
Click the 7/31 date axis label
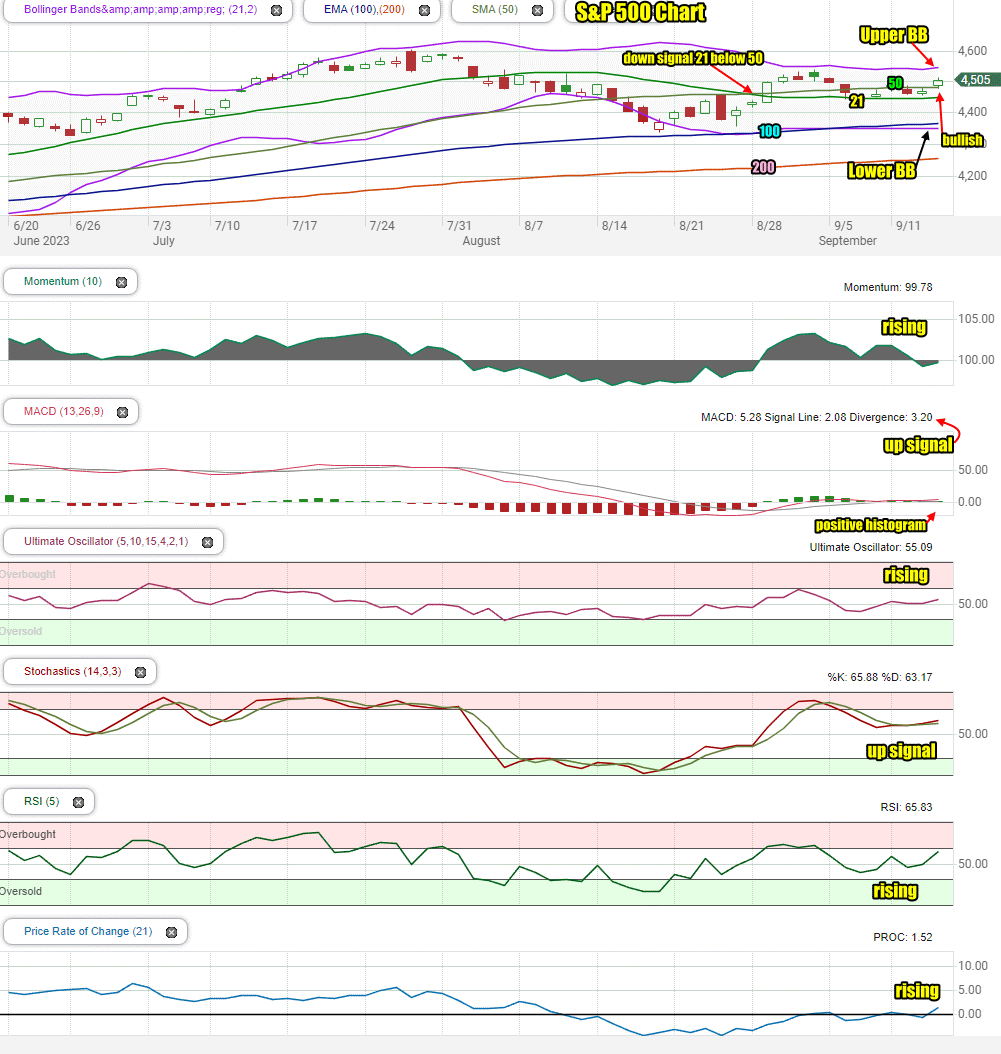click(459, 226)
